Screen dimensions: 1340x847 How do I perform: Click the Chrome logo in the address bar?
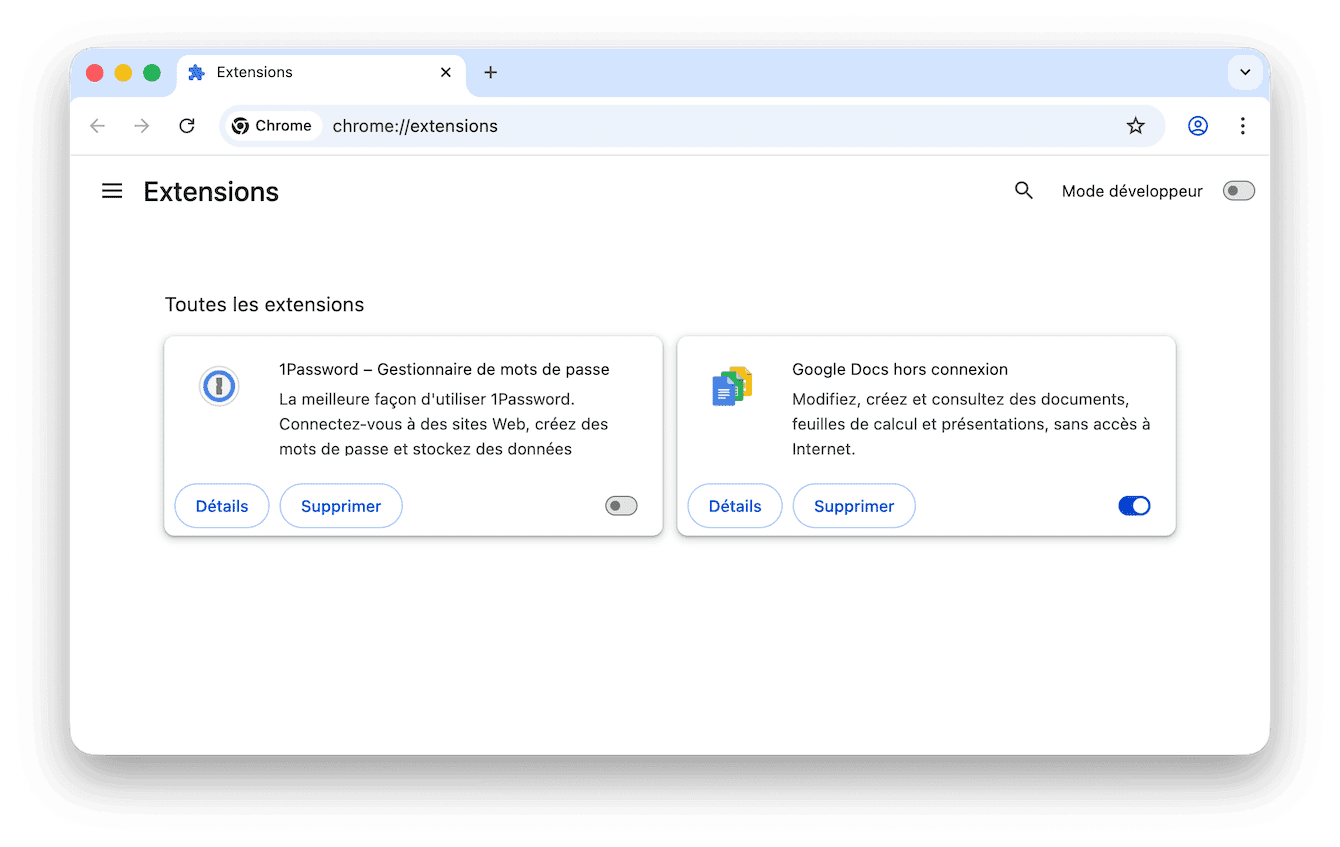[x=240, y=125]
